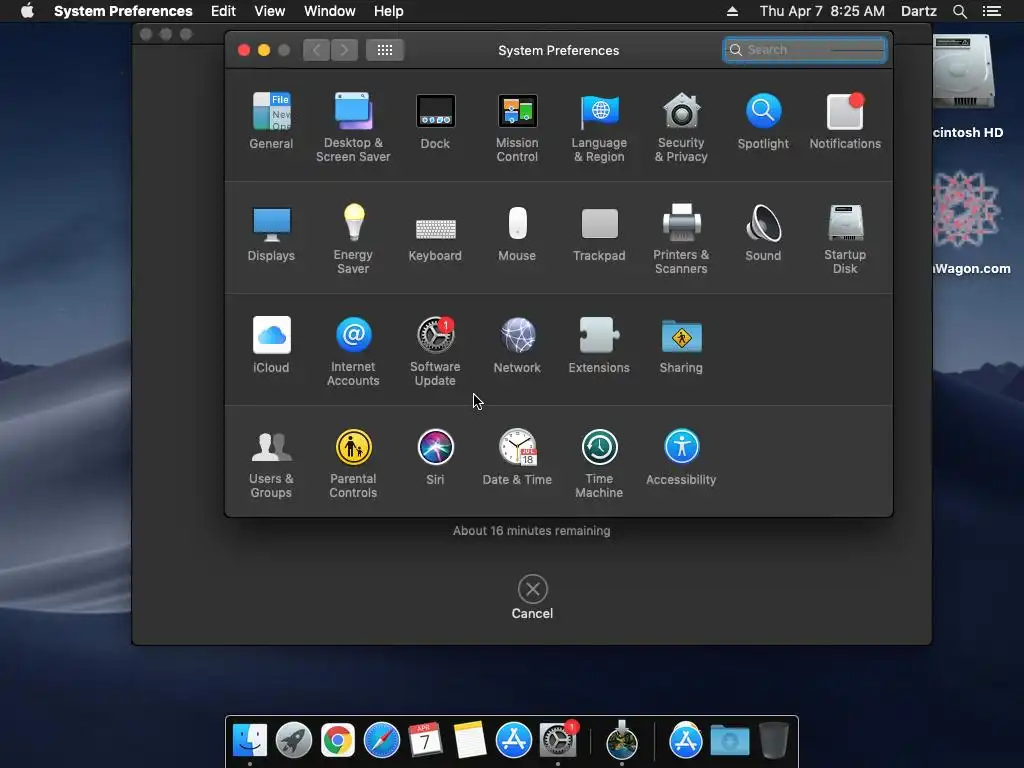The width and height of the screenshot is (1024, 768).
Task: Open Google Chrome from the Dock
Action: click(338, 741)
